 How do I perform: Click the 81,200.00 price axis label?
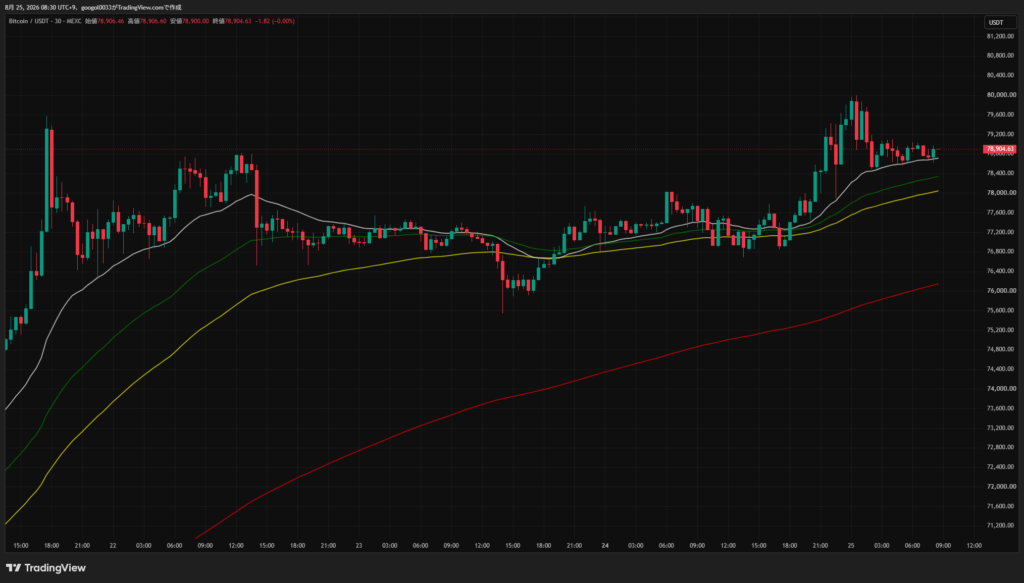[1000, 36]
